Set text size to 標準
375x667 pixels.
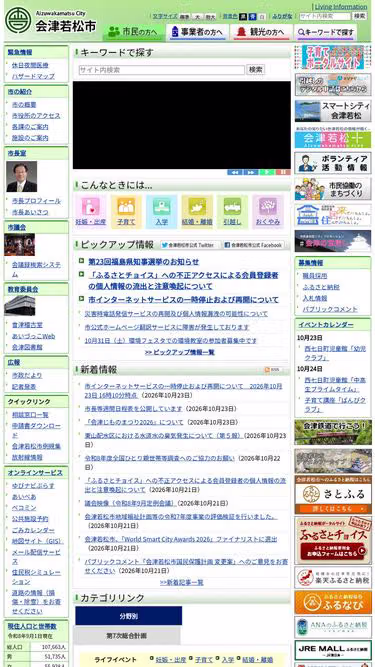point(185,17)
